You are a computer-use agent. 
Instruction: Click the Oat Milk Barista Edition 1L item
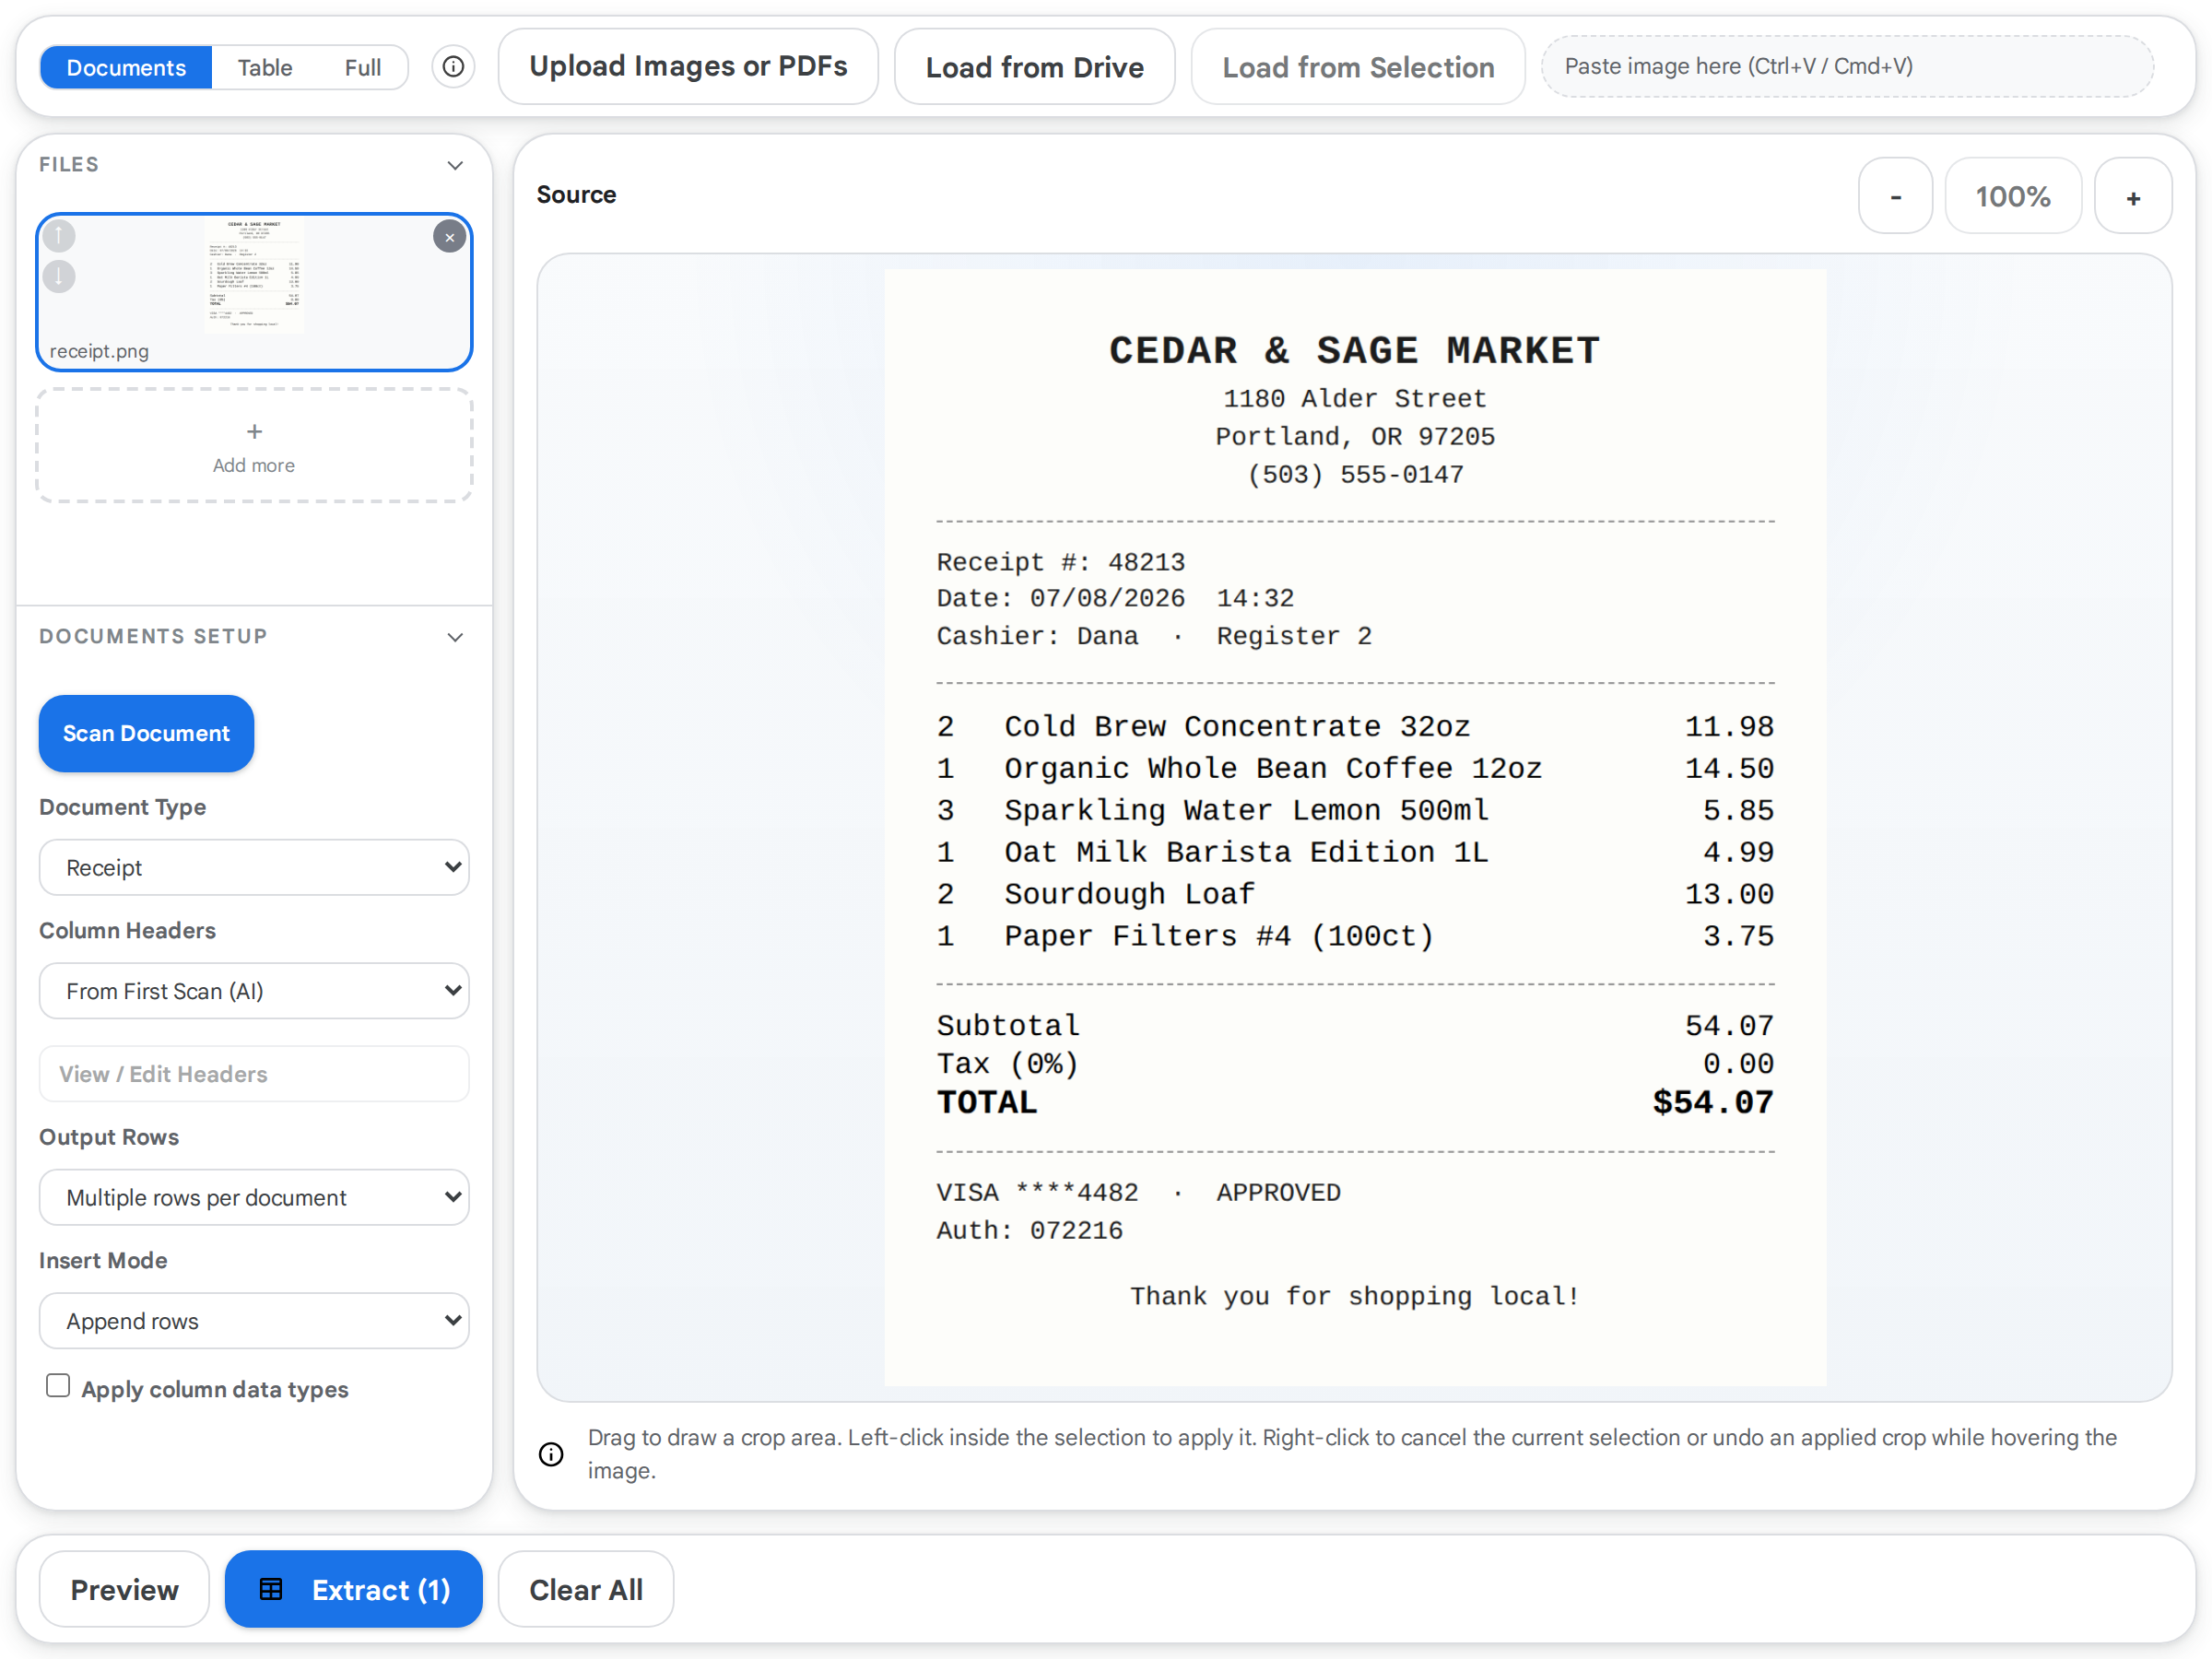[x=1246, y=852]
